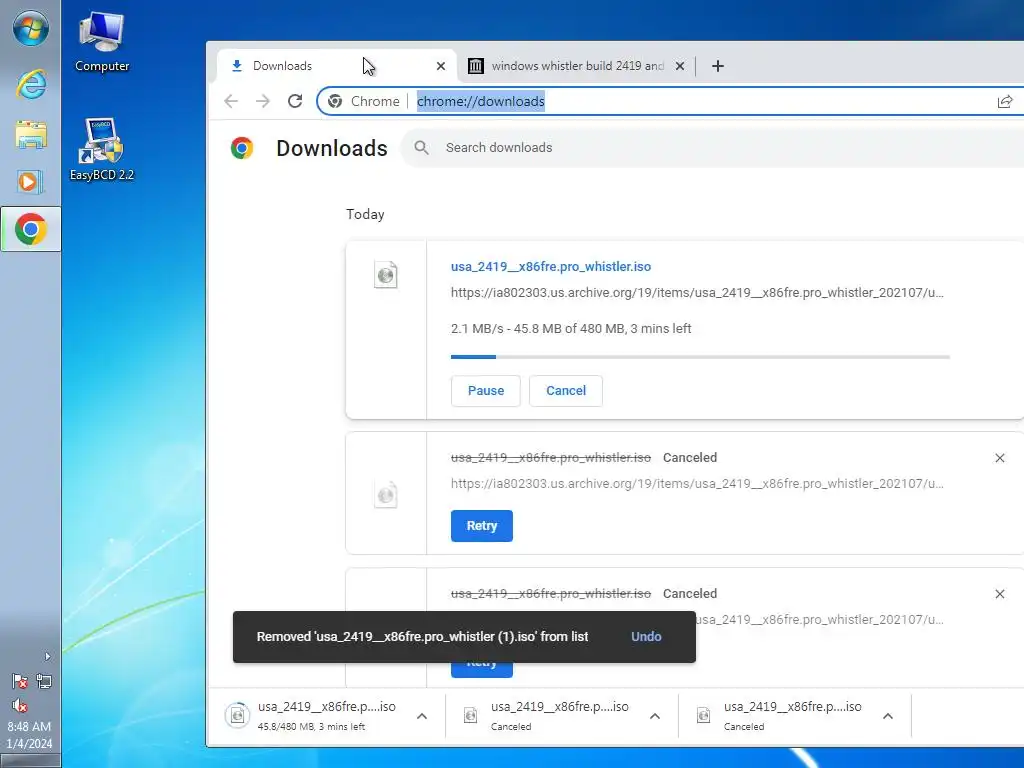
Task: Open the source URL of the first canceled download
Action: pos(697,484)
